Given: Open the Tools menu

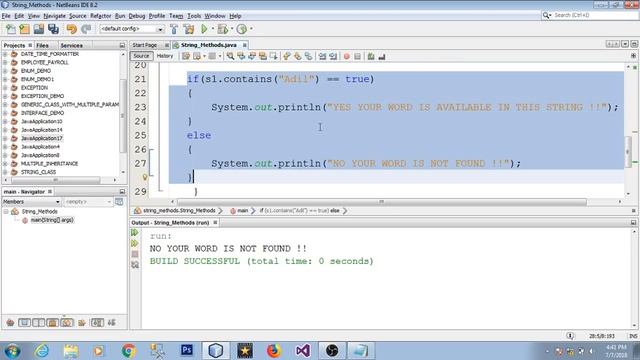Looking at the screenshot, I should [194, 16].
